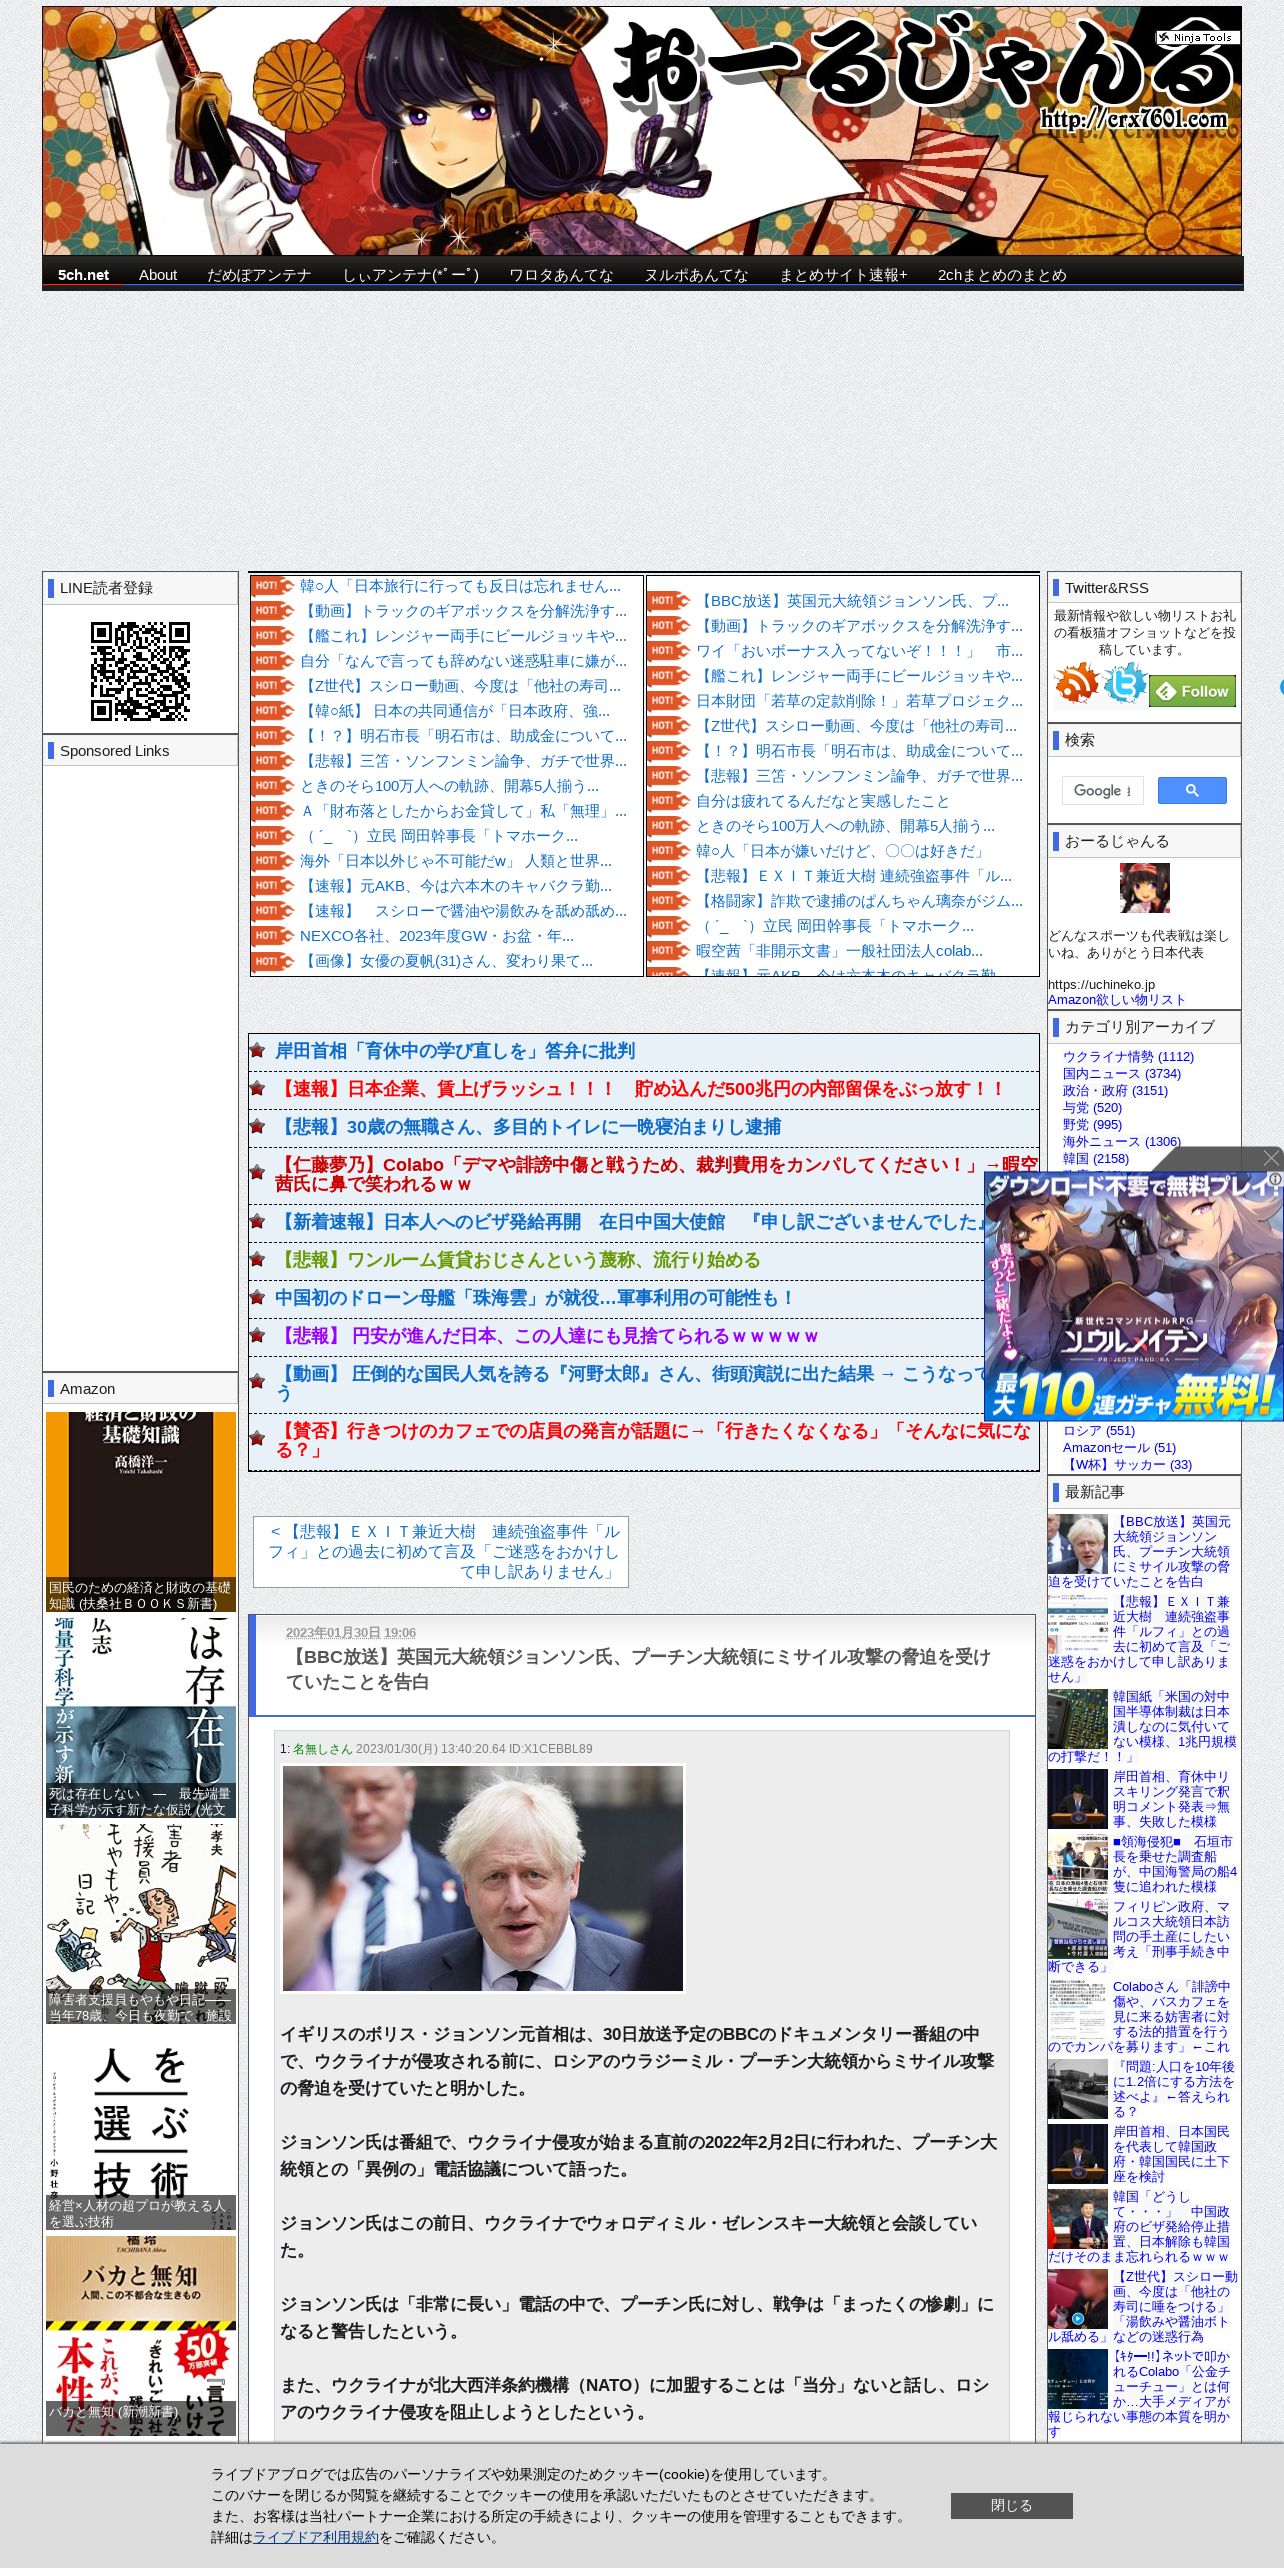Dismiss cookie banner with 閉じる button

point(1011,2505)
